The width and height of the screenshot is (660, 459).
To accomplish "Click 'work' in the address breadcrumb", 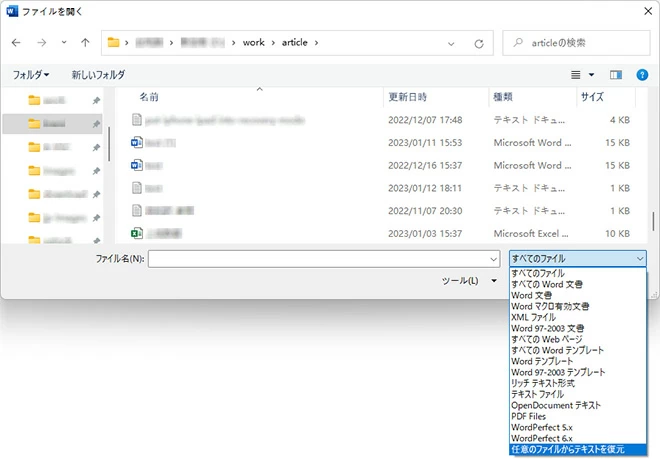I will [x=253, y=43].
